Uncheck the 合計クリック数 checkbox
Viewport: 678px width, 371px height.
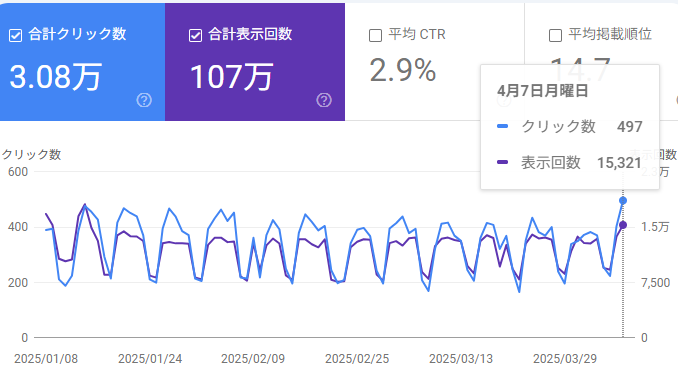[x=16, y=35]
